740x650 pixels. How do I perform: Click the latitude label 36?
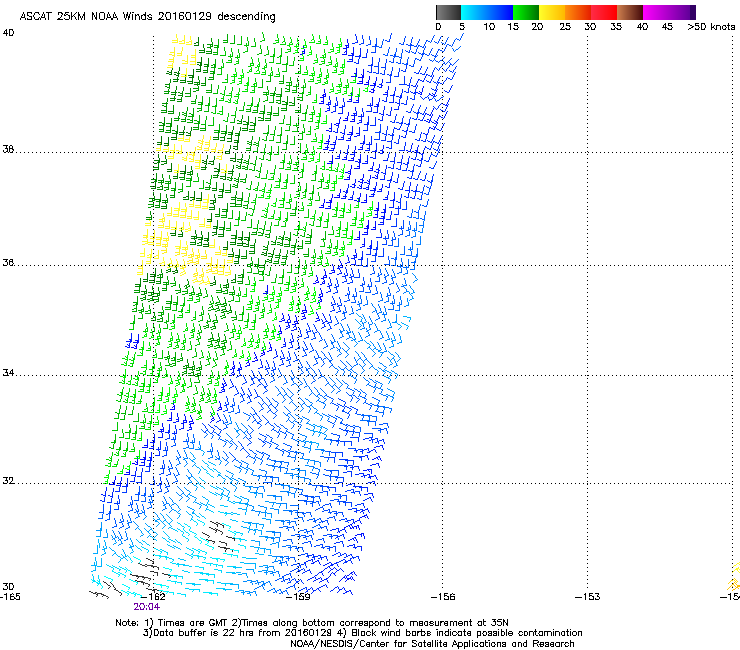click(8, 262)
